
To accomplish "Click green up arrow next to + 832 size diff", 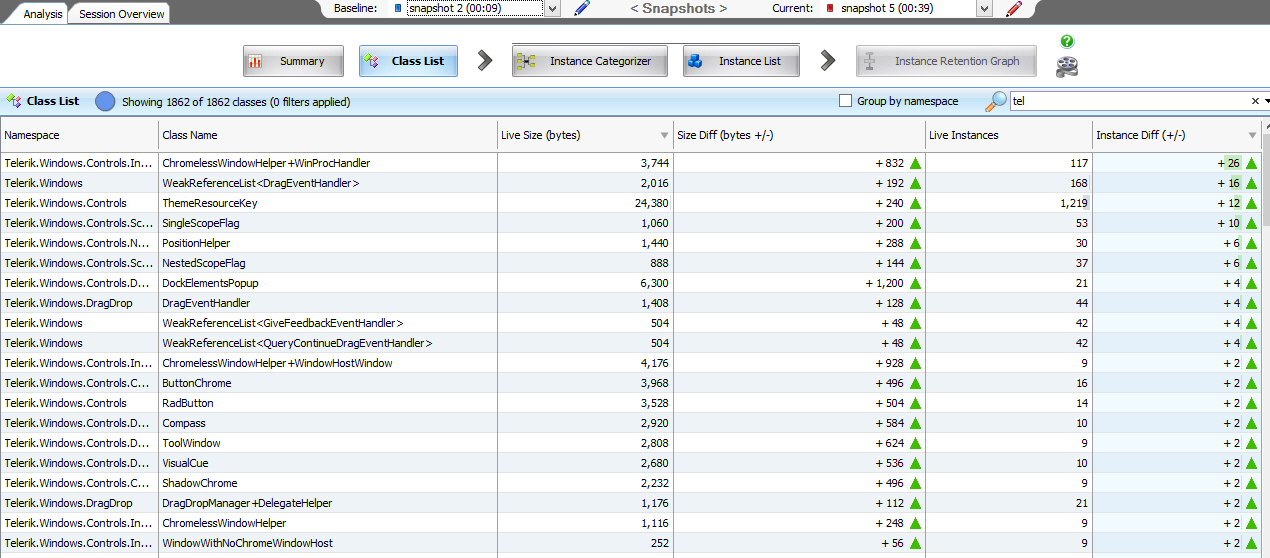I will (x=915, y=163).
